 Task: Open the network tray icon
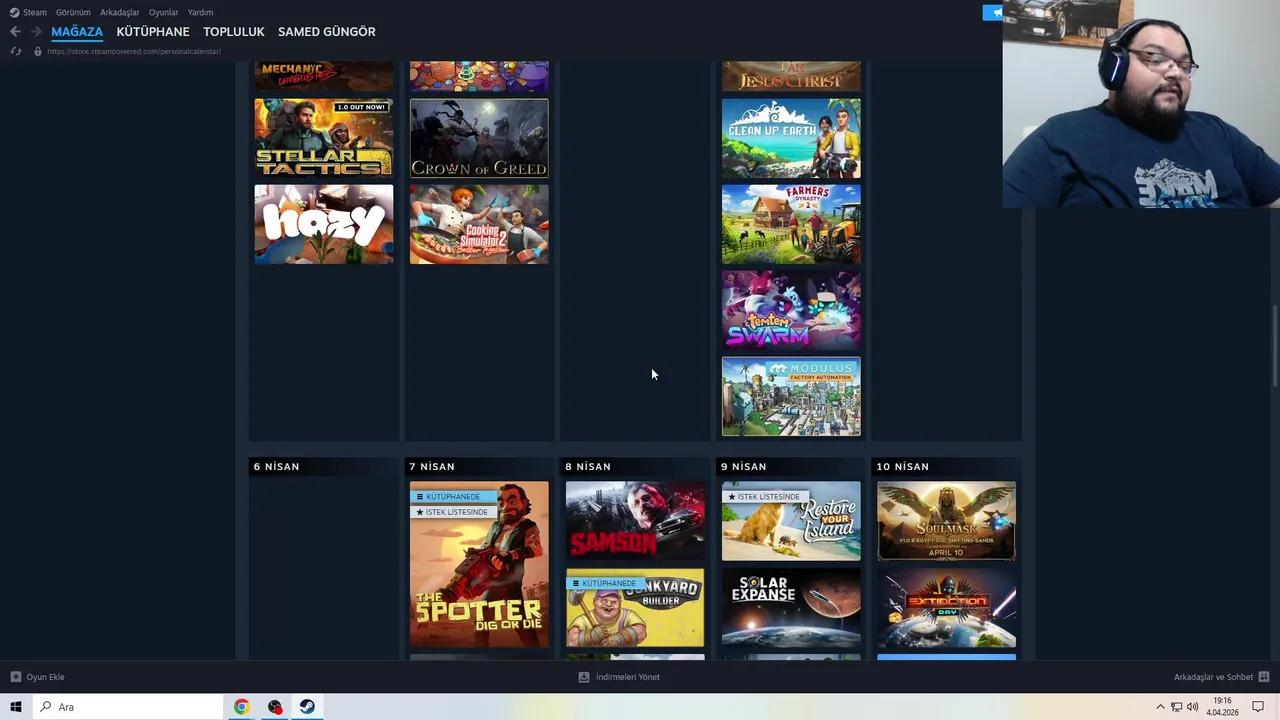tap(1176, 707)
